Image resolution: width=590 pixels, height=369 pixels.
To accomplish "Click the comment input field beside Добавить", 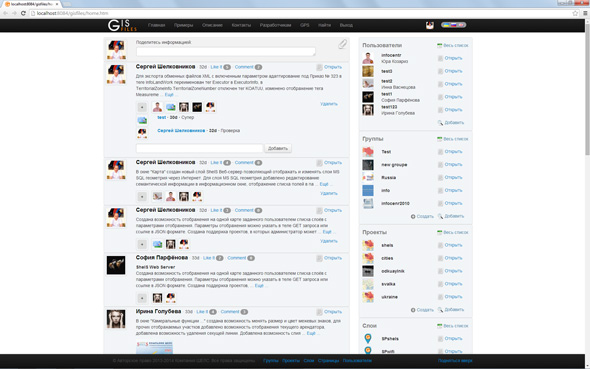I will 199,148.
